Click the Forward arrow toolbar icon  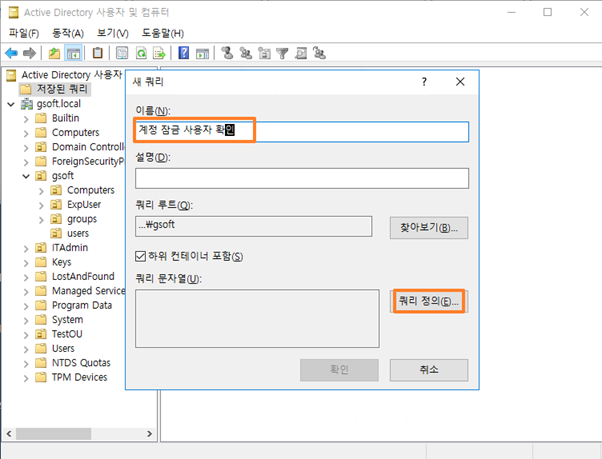pyautogui.click(x=29, y=53)
